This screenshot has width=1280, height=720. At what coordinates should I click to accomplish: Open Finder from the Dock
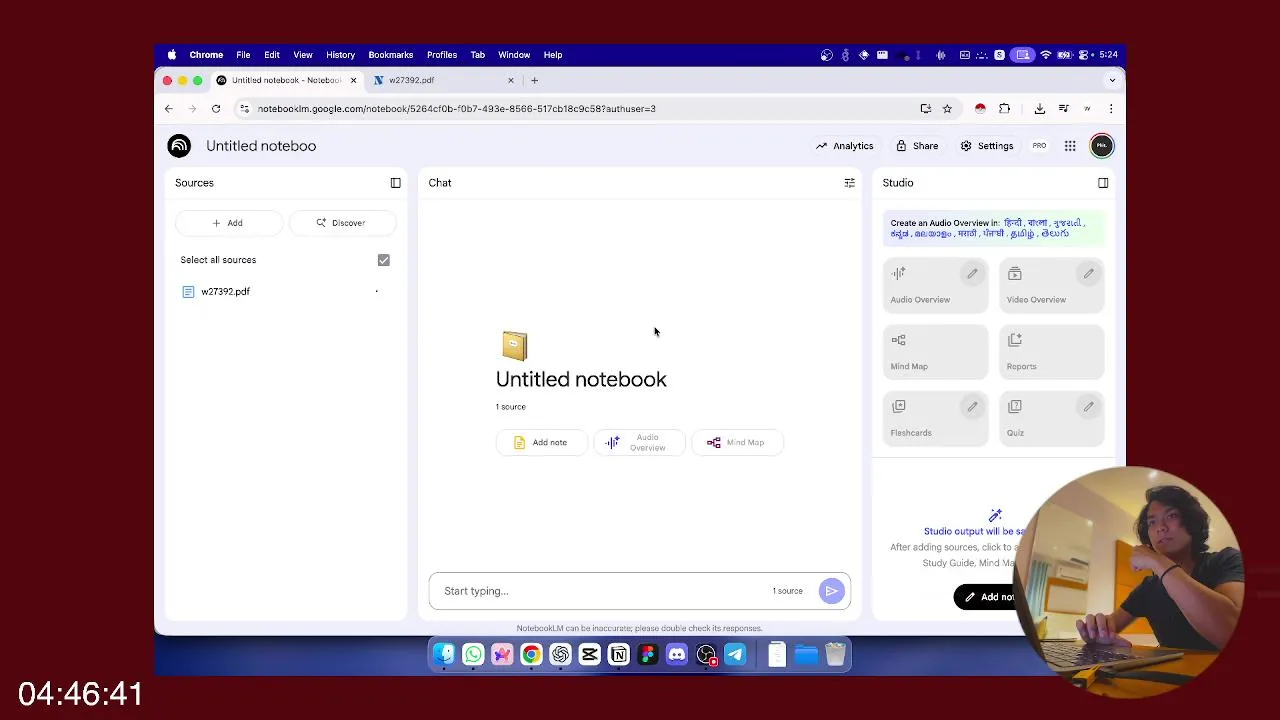click(x=444, y=655)
